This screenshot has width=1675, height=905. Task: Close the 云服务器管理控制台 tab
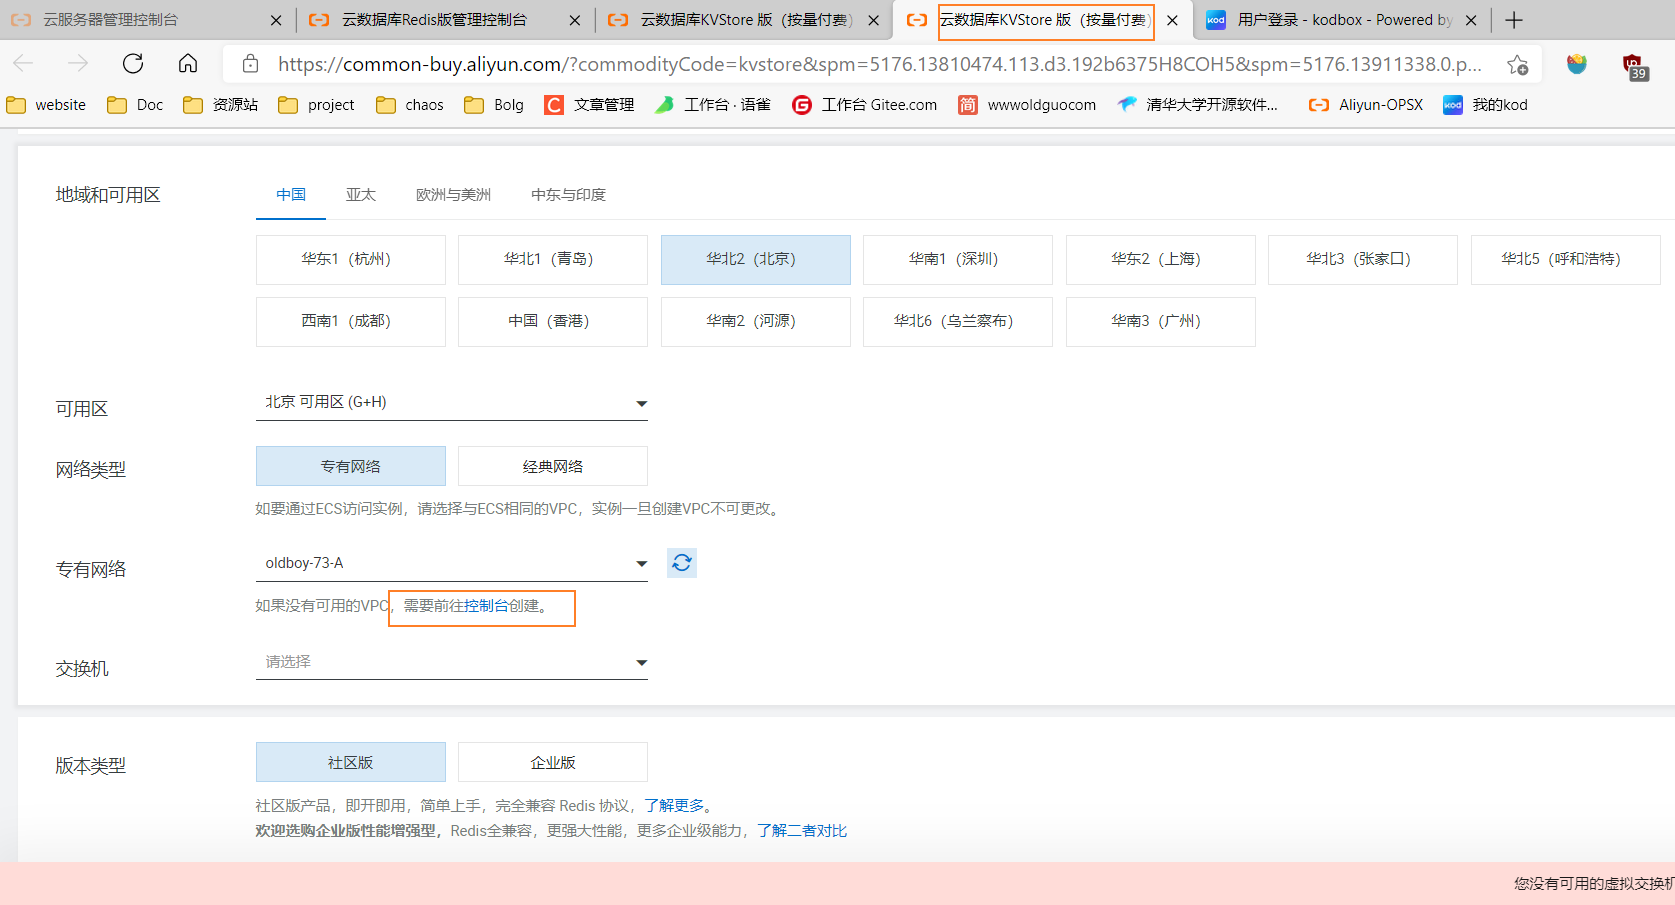pos(276,20)
